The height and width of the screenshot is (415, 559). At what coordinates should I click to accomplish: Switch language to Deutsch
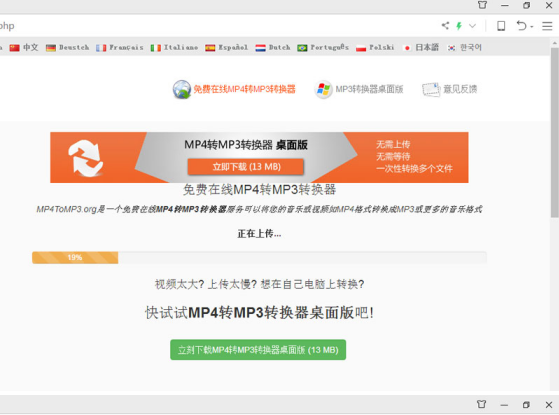pos(74,47)
